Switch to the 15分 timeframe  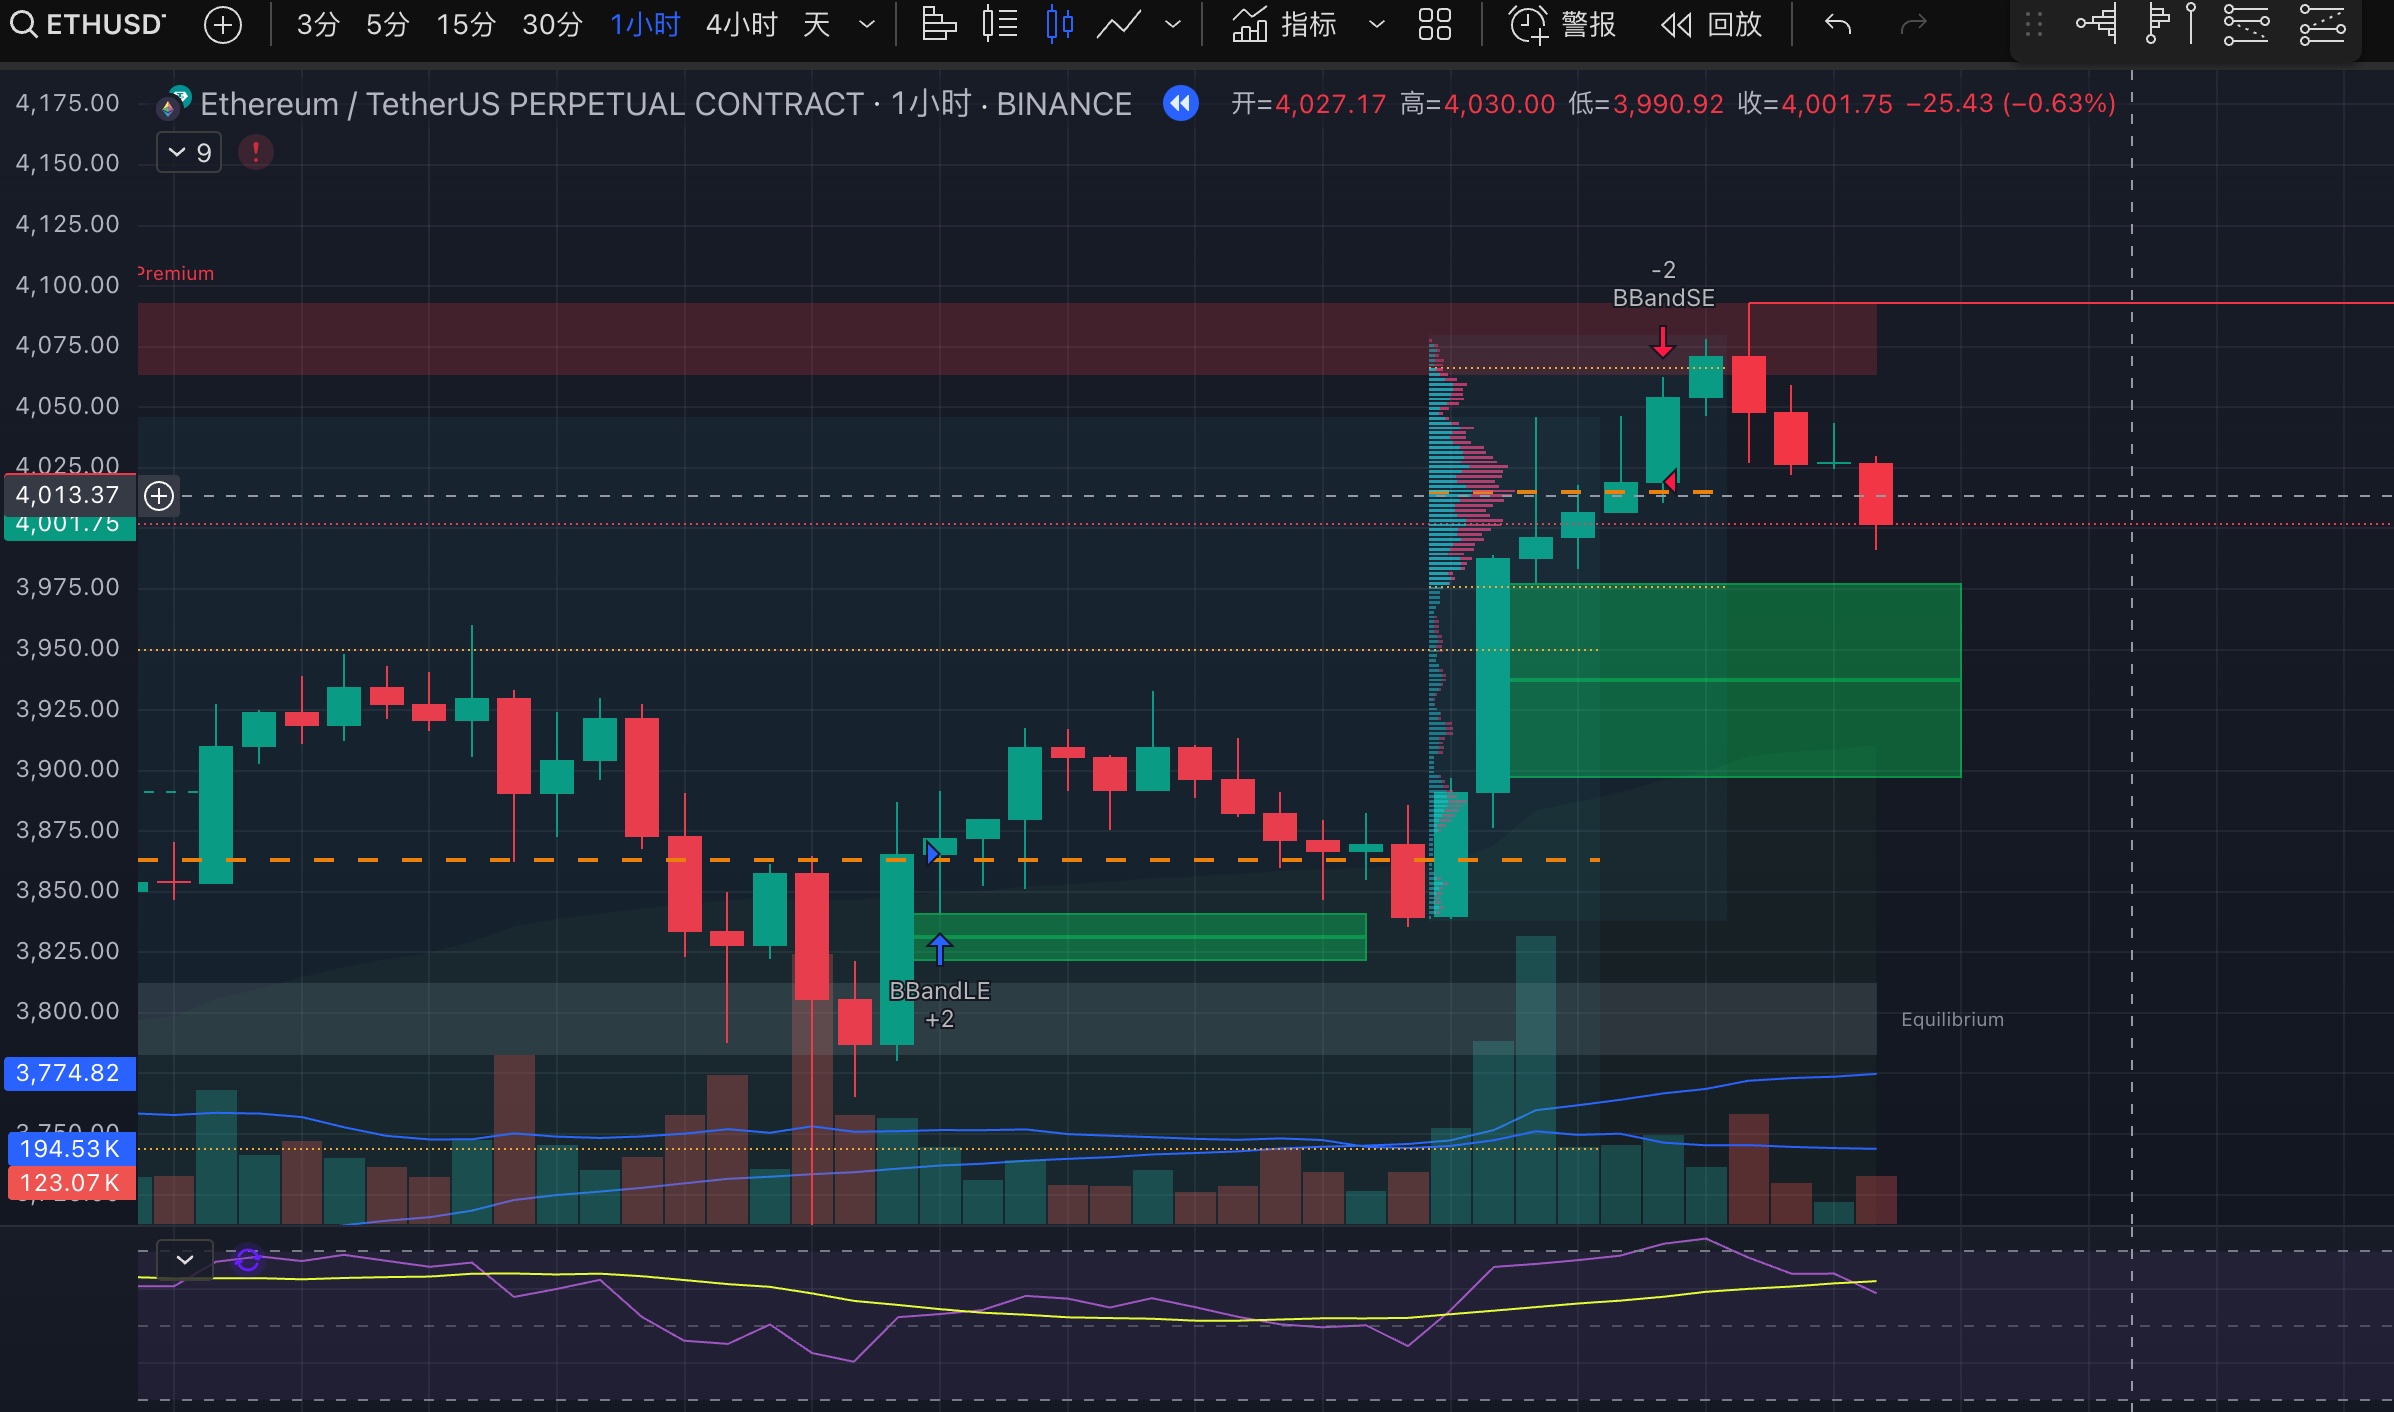click(465, 24)
